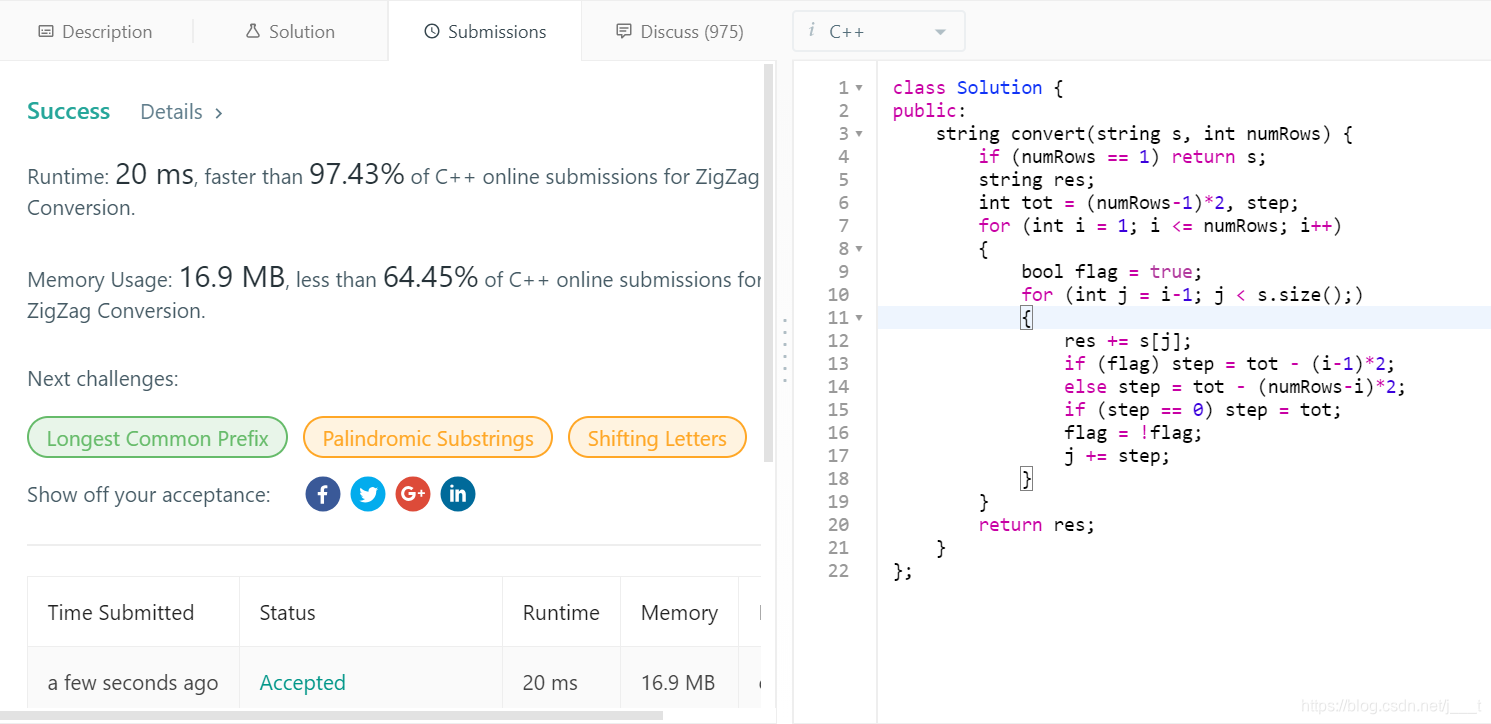
Task: Share acceptance on Twitter icon
Action: coord(368,494)
